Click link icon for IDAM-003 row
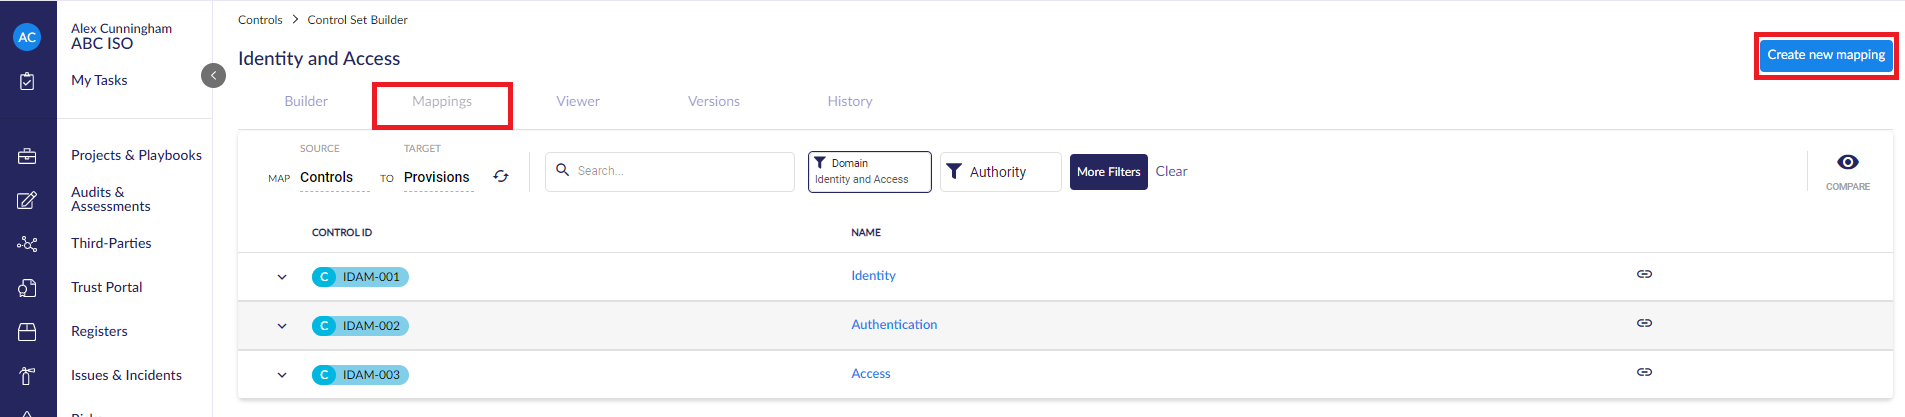 pyautogui.click(x=1644, y=372)
